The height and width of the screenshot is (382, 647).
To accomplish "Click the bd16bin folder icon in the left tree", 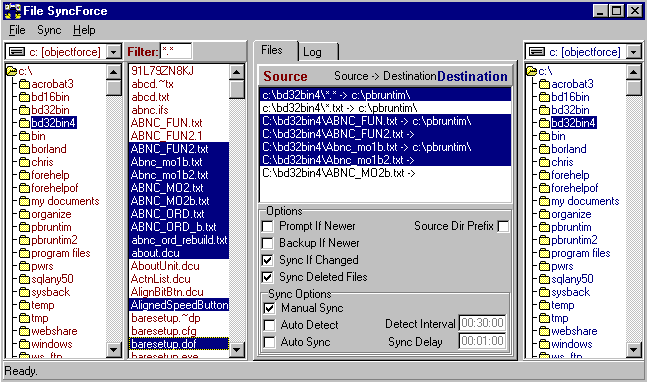I will (x=25, y=97).
